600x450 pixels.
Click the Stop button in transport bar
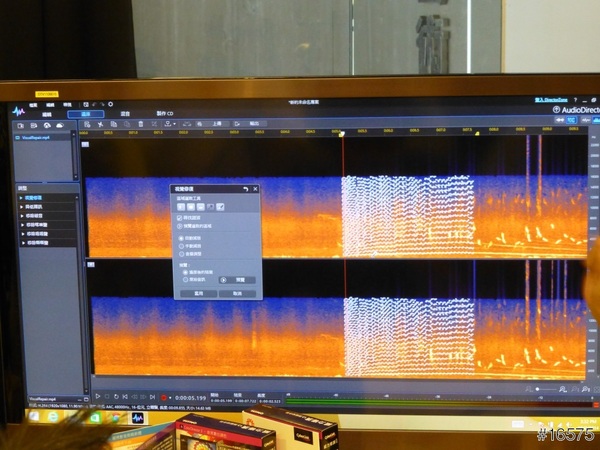107,397
